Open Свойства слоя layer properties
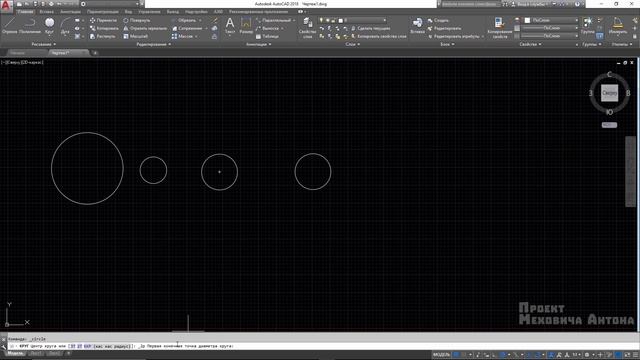Image resolution: width=640 pixels, height=360 pixels. click(x=307, y=28)
